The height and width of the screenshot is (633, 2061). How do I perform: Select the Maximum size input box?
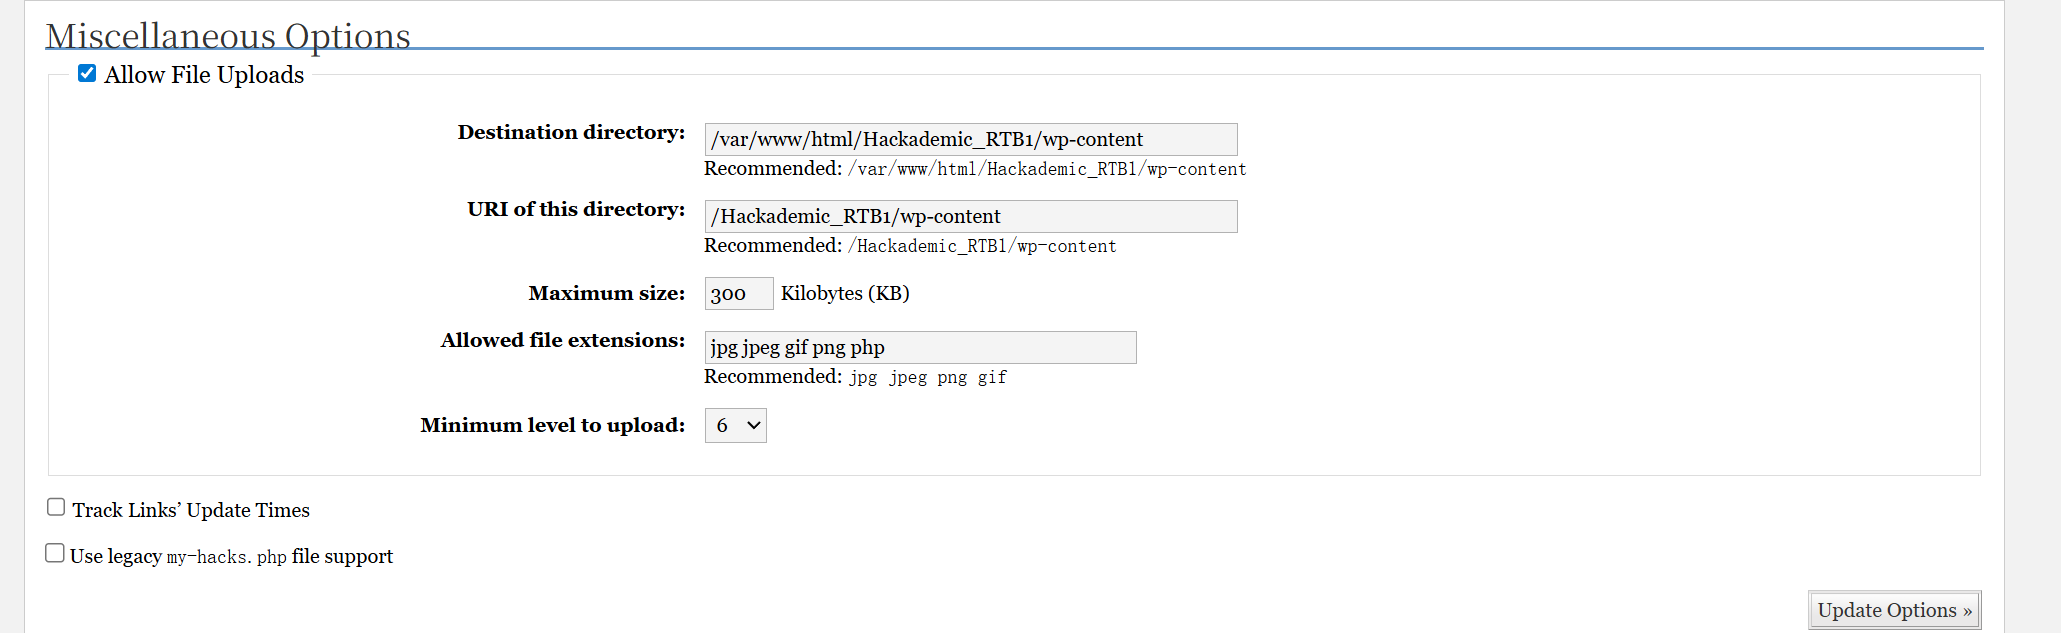coord(738,293)
